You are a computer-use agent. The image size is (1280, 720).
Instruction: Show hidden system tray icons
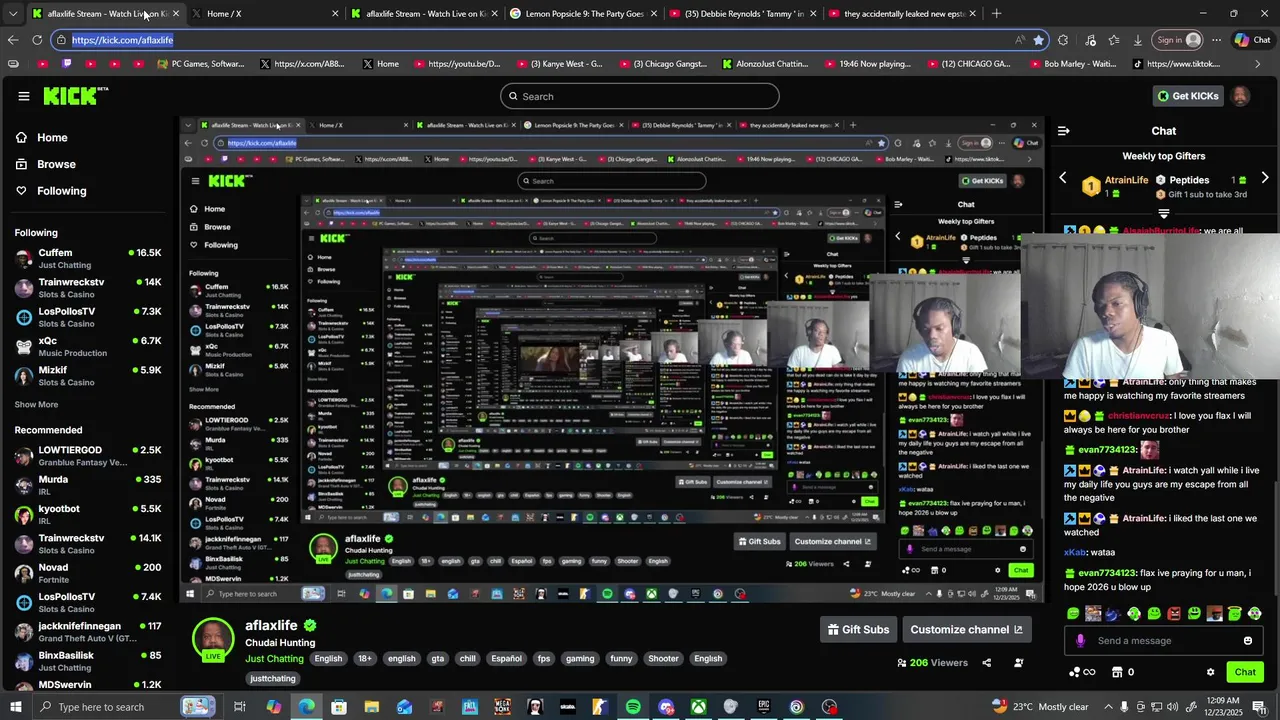[1108, 707]
